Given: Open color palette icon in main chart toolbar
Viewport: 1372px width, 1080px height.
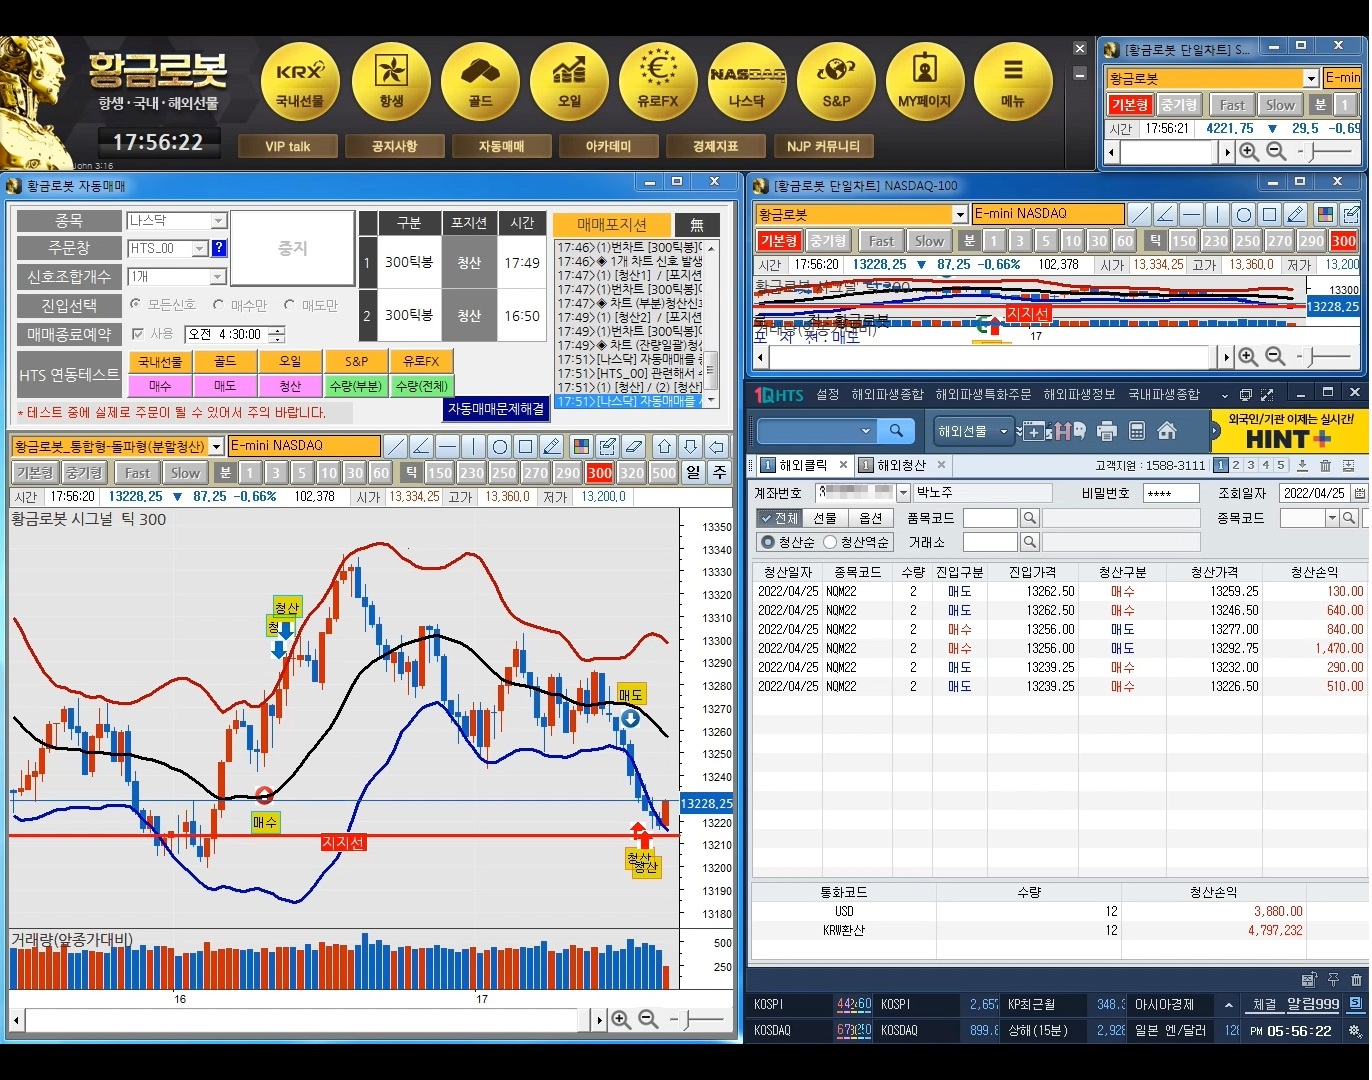Looking at the screenshot, I should (581, 446).
